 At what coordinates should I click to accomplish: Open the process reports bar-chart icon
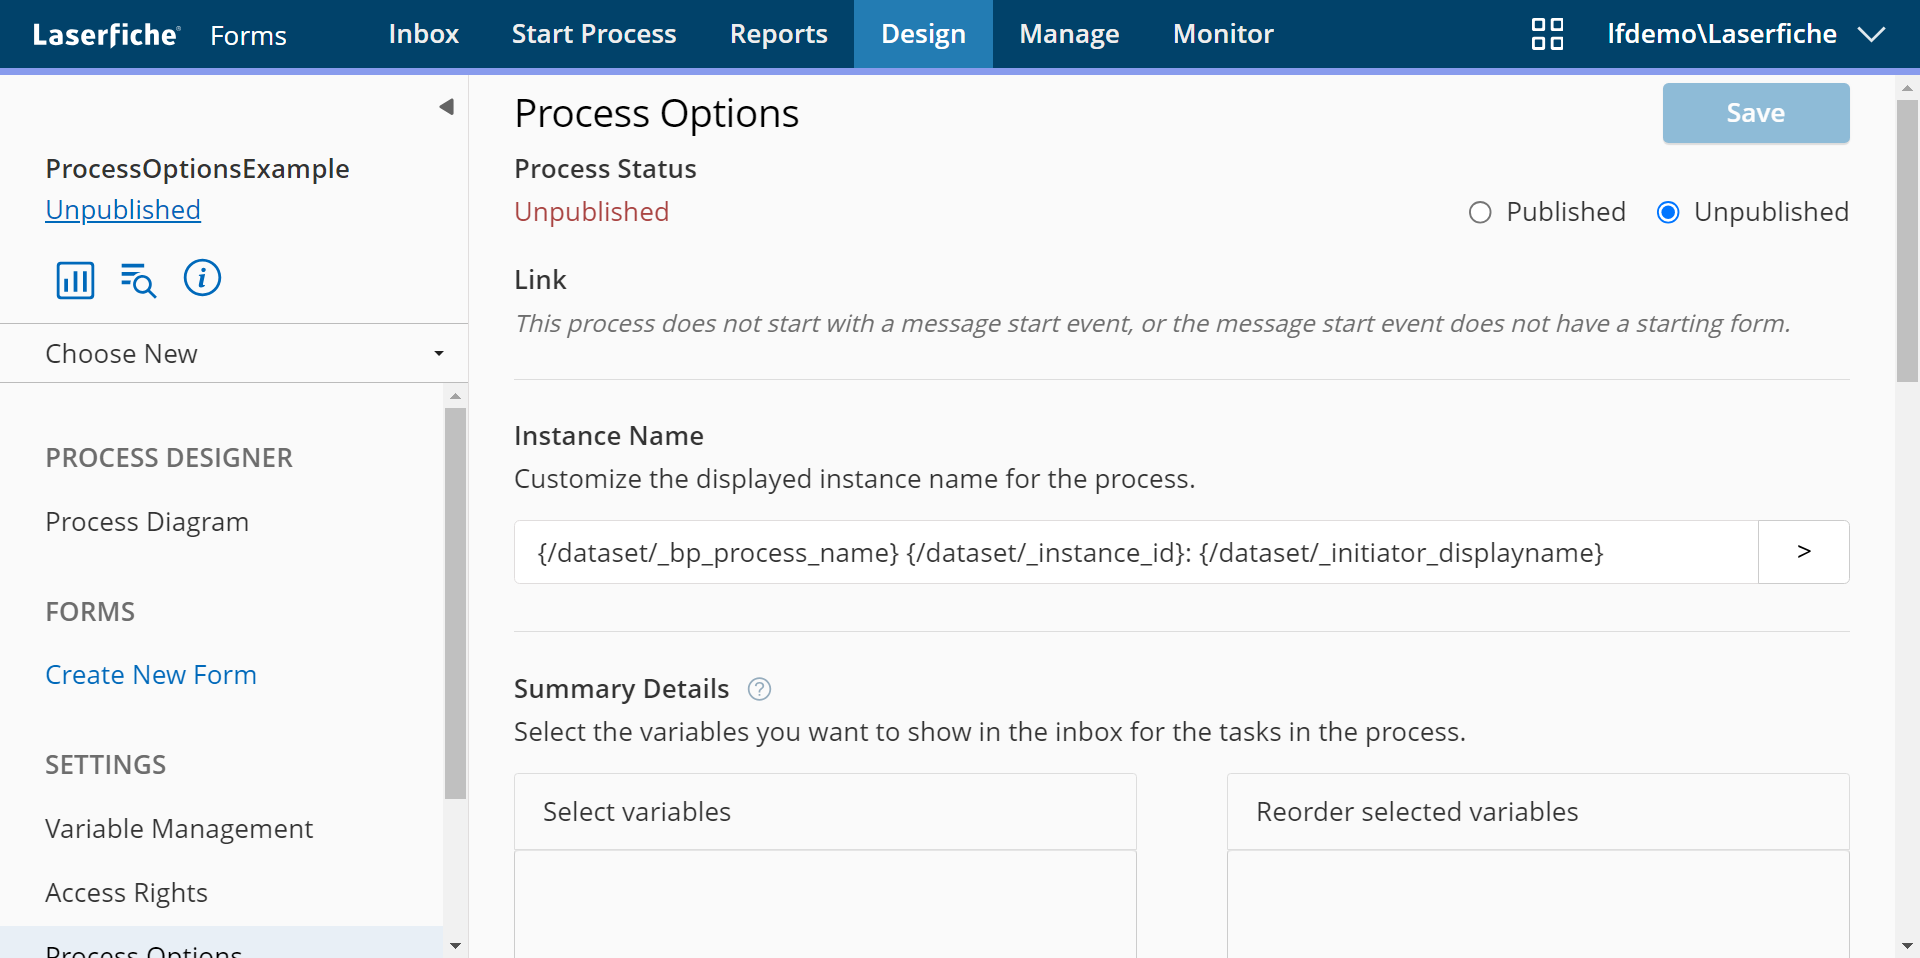tap(75, 280)
